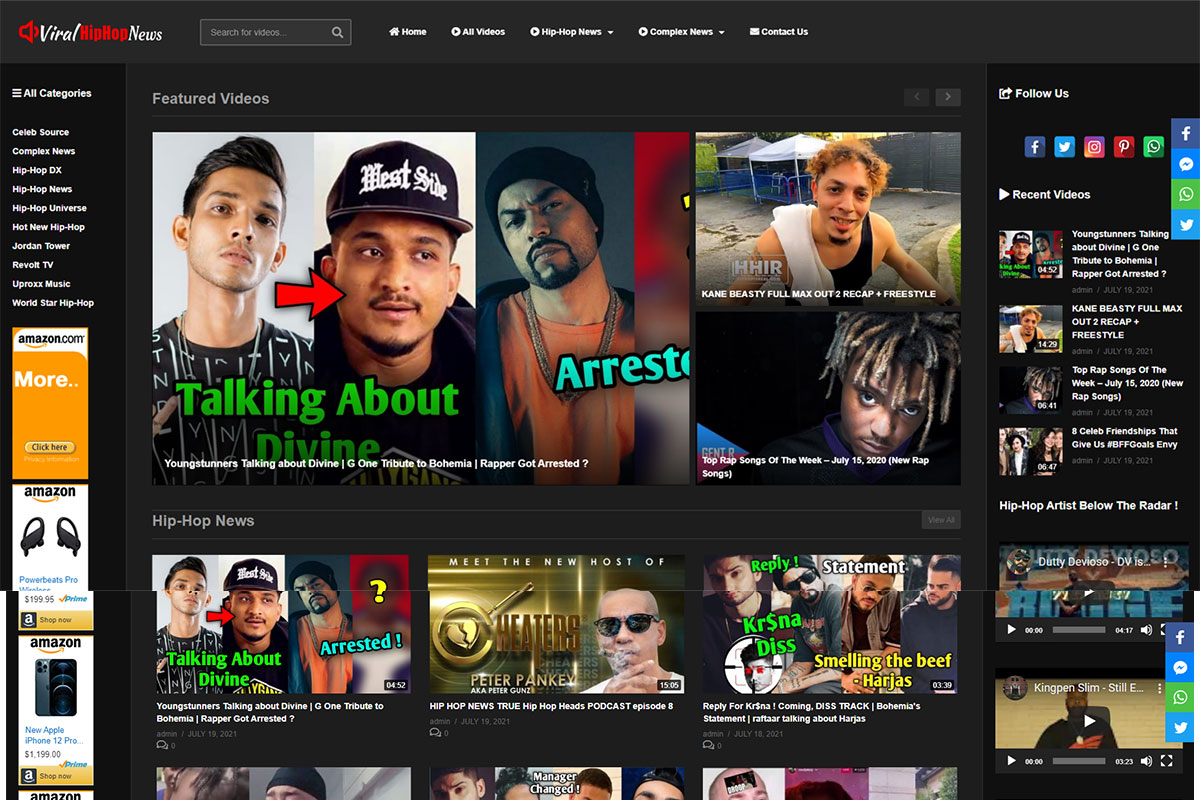This screenshot has height=800, width=1200.
Task: Open featured Top Rap Songs Of The Week thumbnail
Action: coord(828,398)
